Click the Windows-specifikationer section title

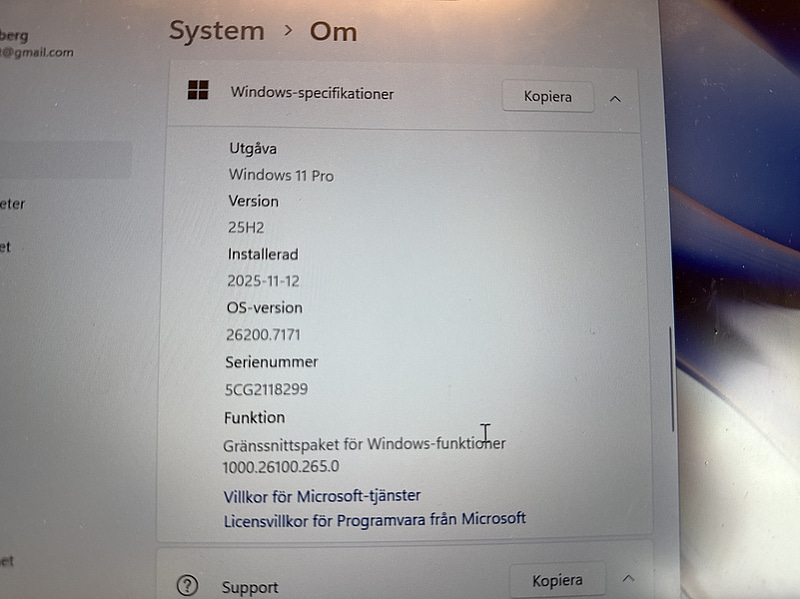tap(312, 93)
